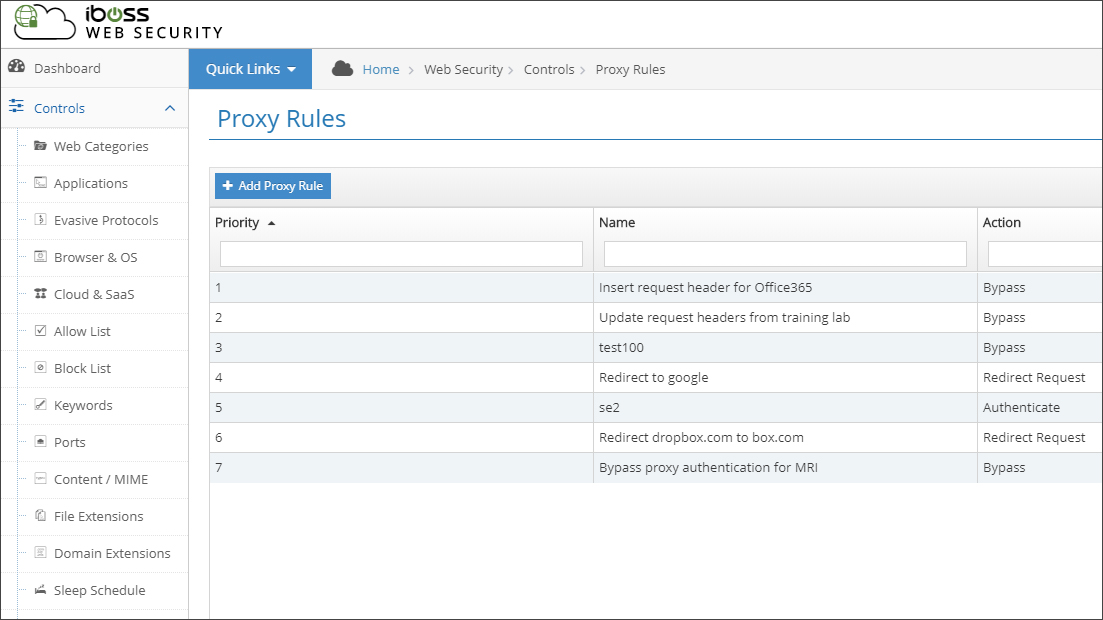Click the Content / MIME icon
This screenshot has width=1103, height=620.
coord(41,479)
